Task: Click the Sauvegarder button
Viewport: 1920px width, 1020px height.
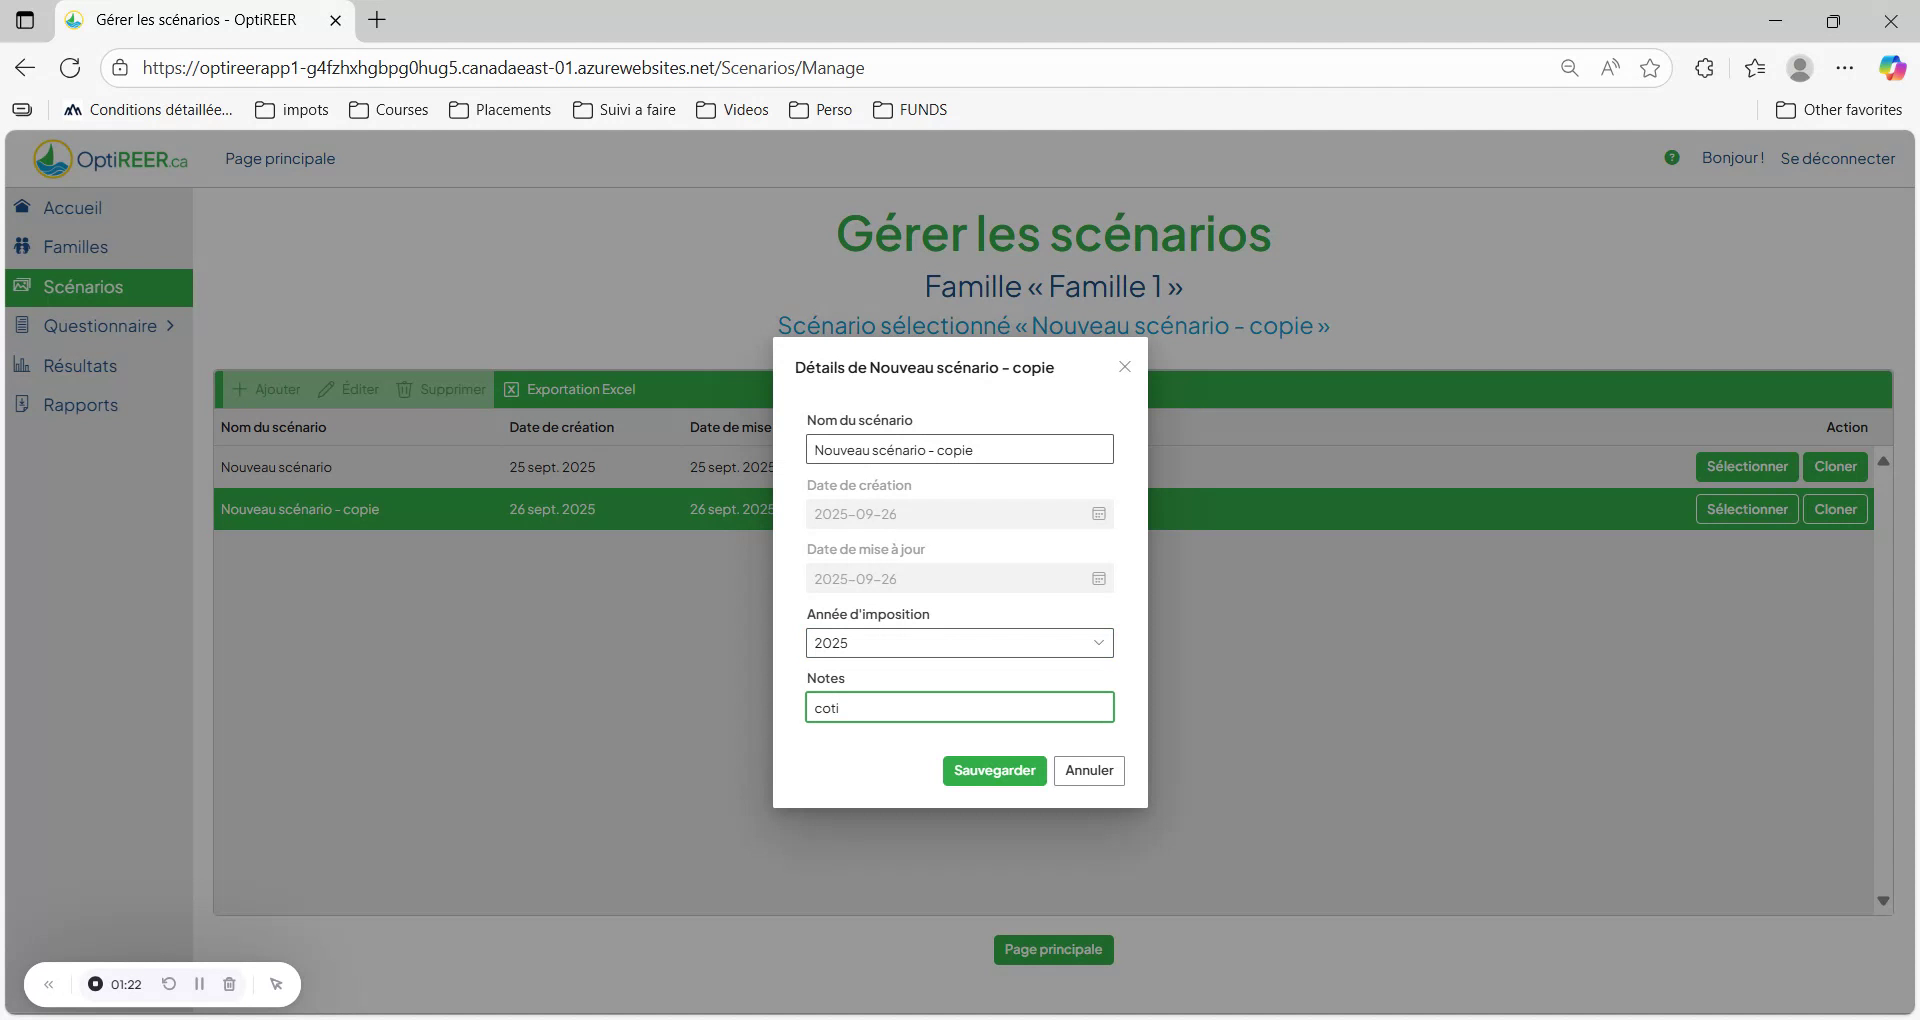Action: tap(993, 770)
